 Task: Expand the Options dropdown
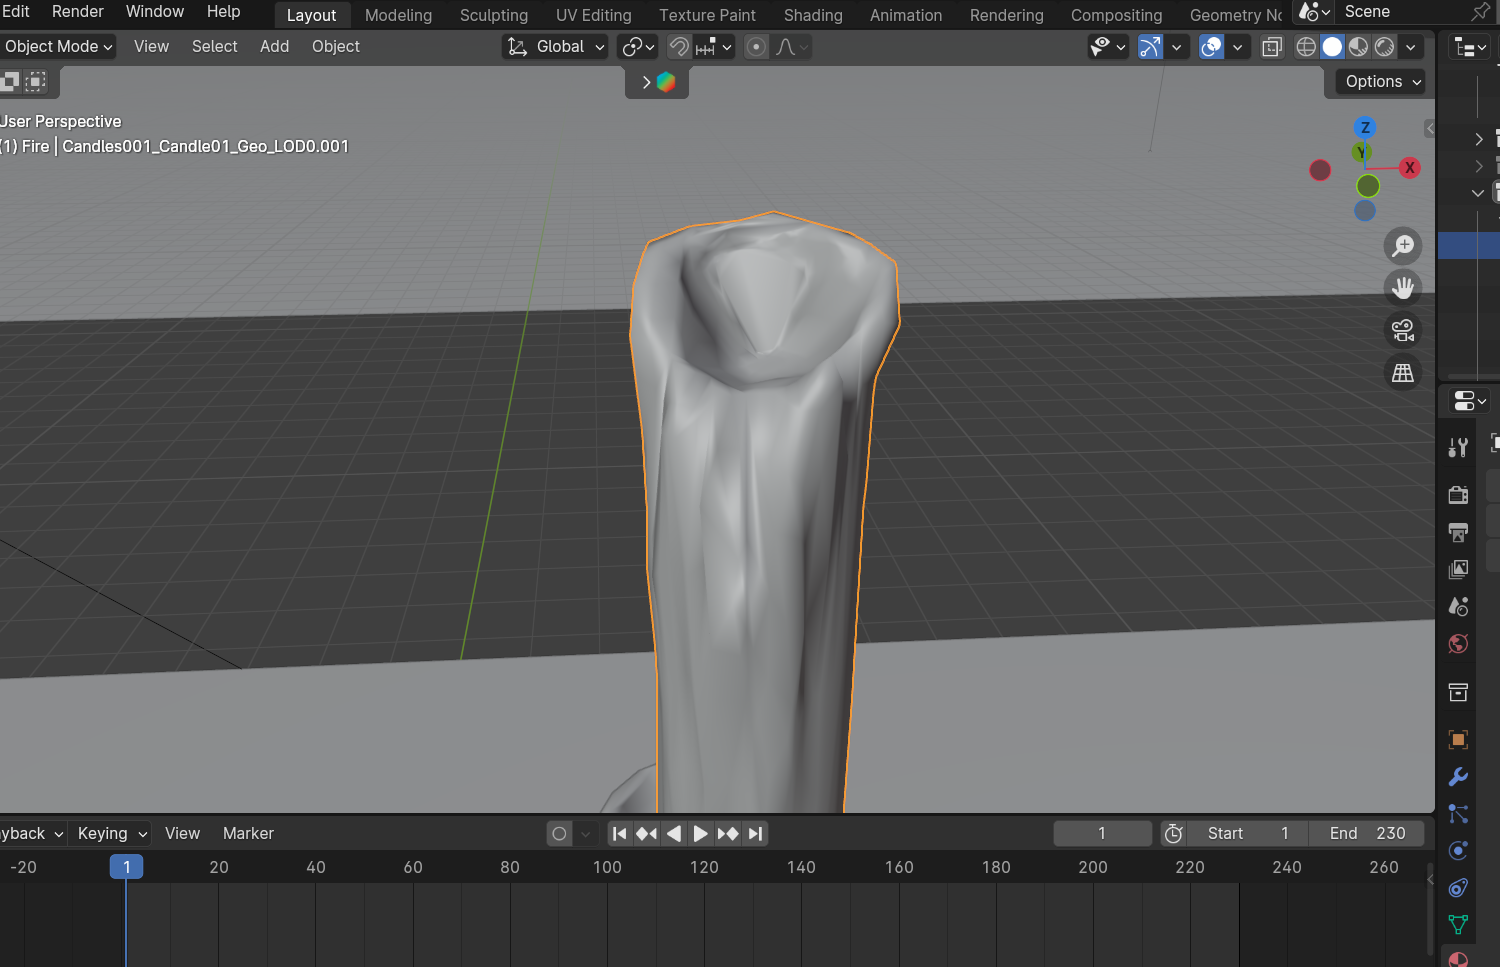tap(1380, 82)
